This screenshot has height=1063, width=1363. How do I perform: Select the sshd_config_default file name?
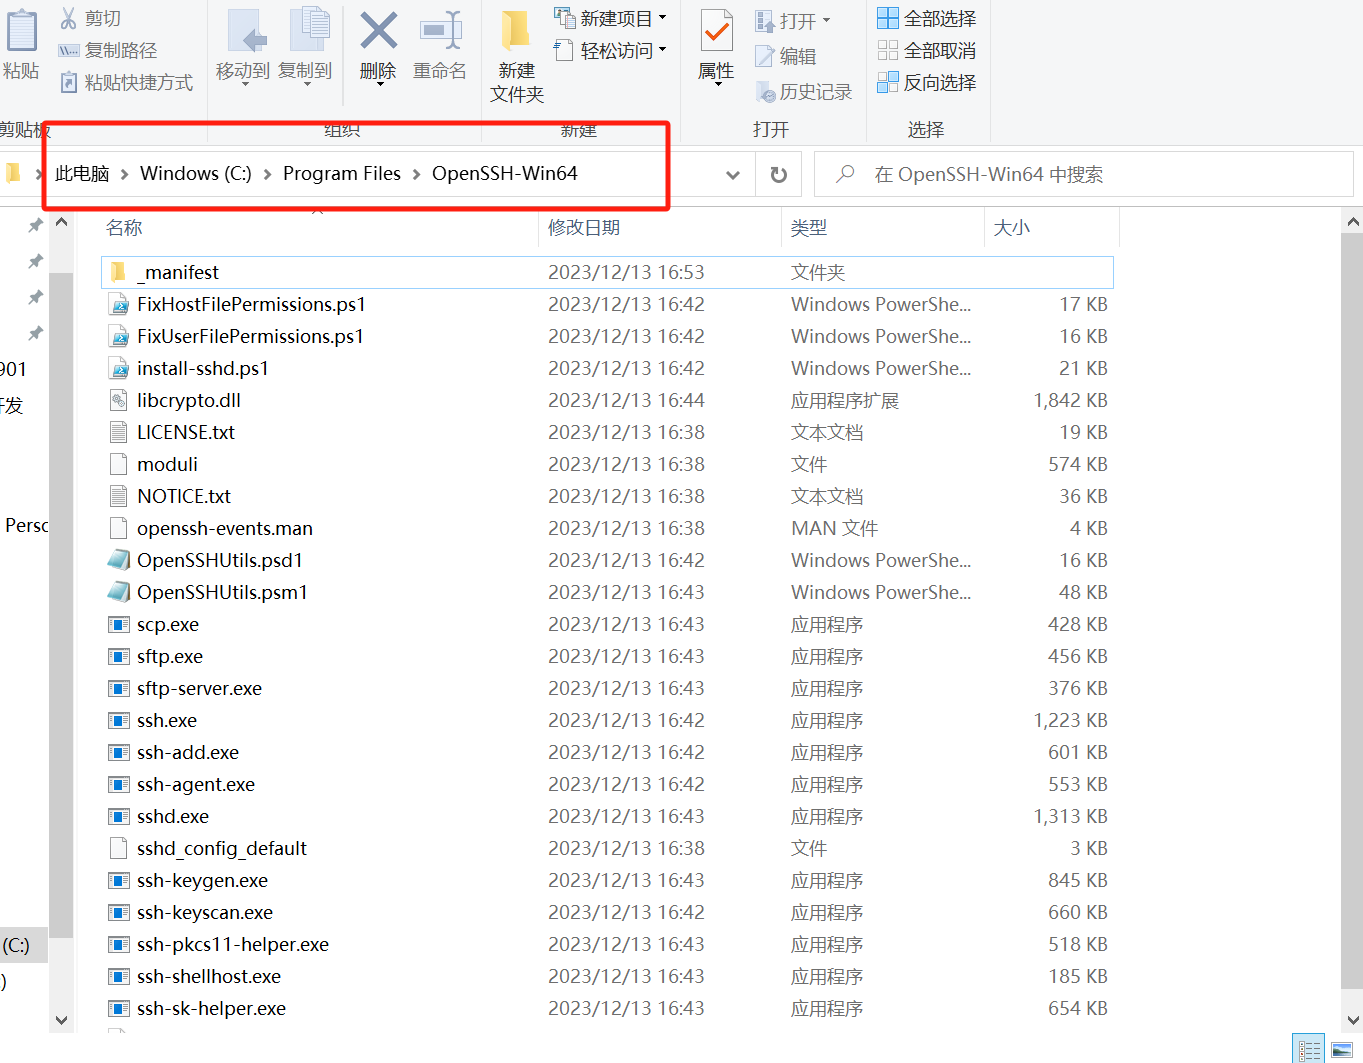[x=222, y=848]
